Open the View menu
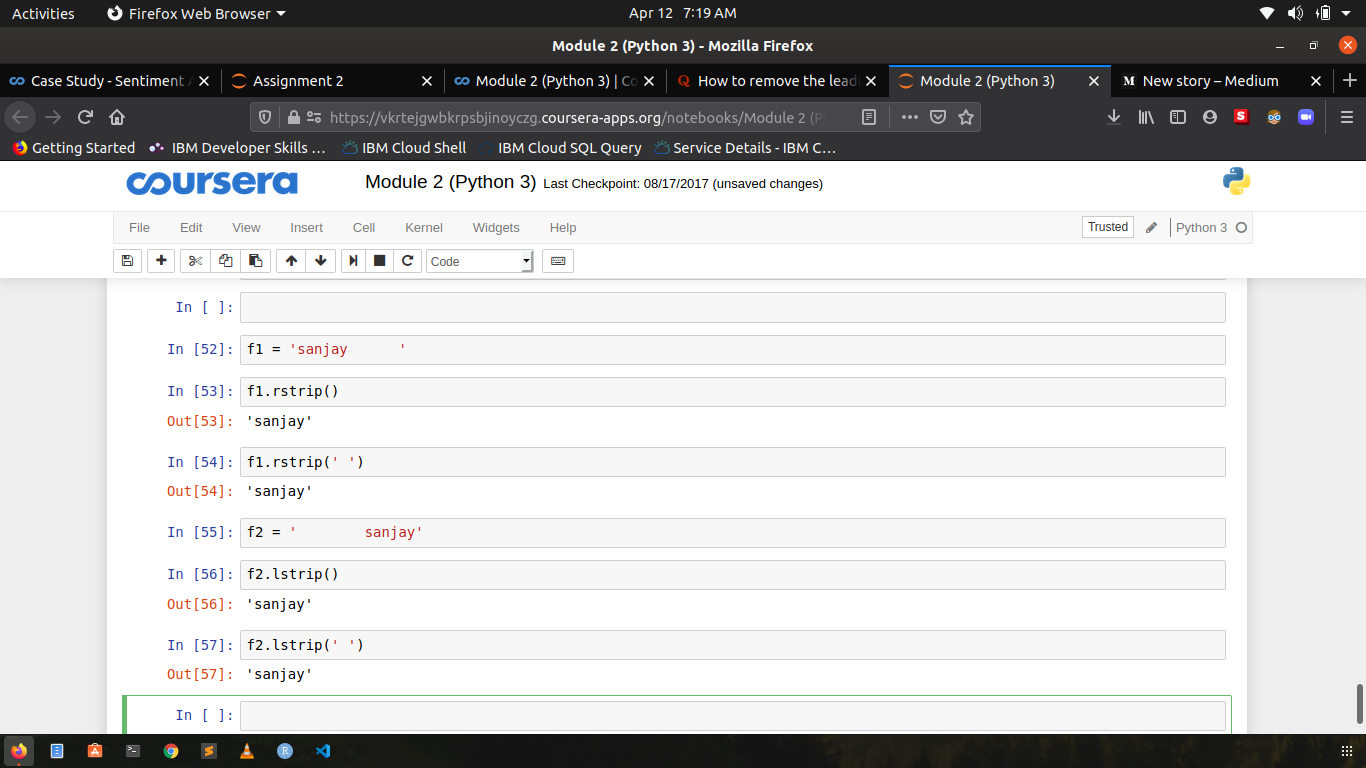 click(246, 228)
